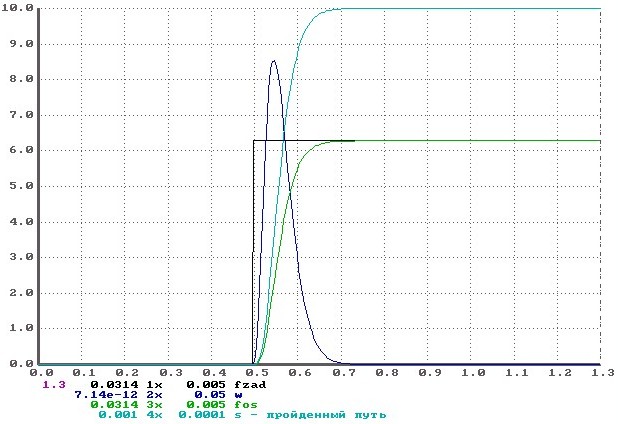Select the y-axis value 3.0
The width and height of the screenshot is (618, 424).
(21, 257)
